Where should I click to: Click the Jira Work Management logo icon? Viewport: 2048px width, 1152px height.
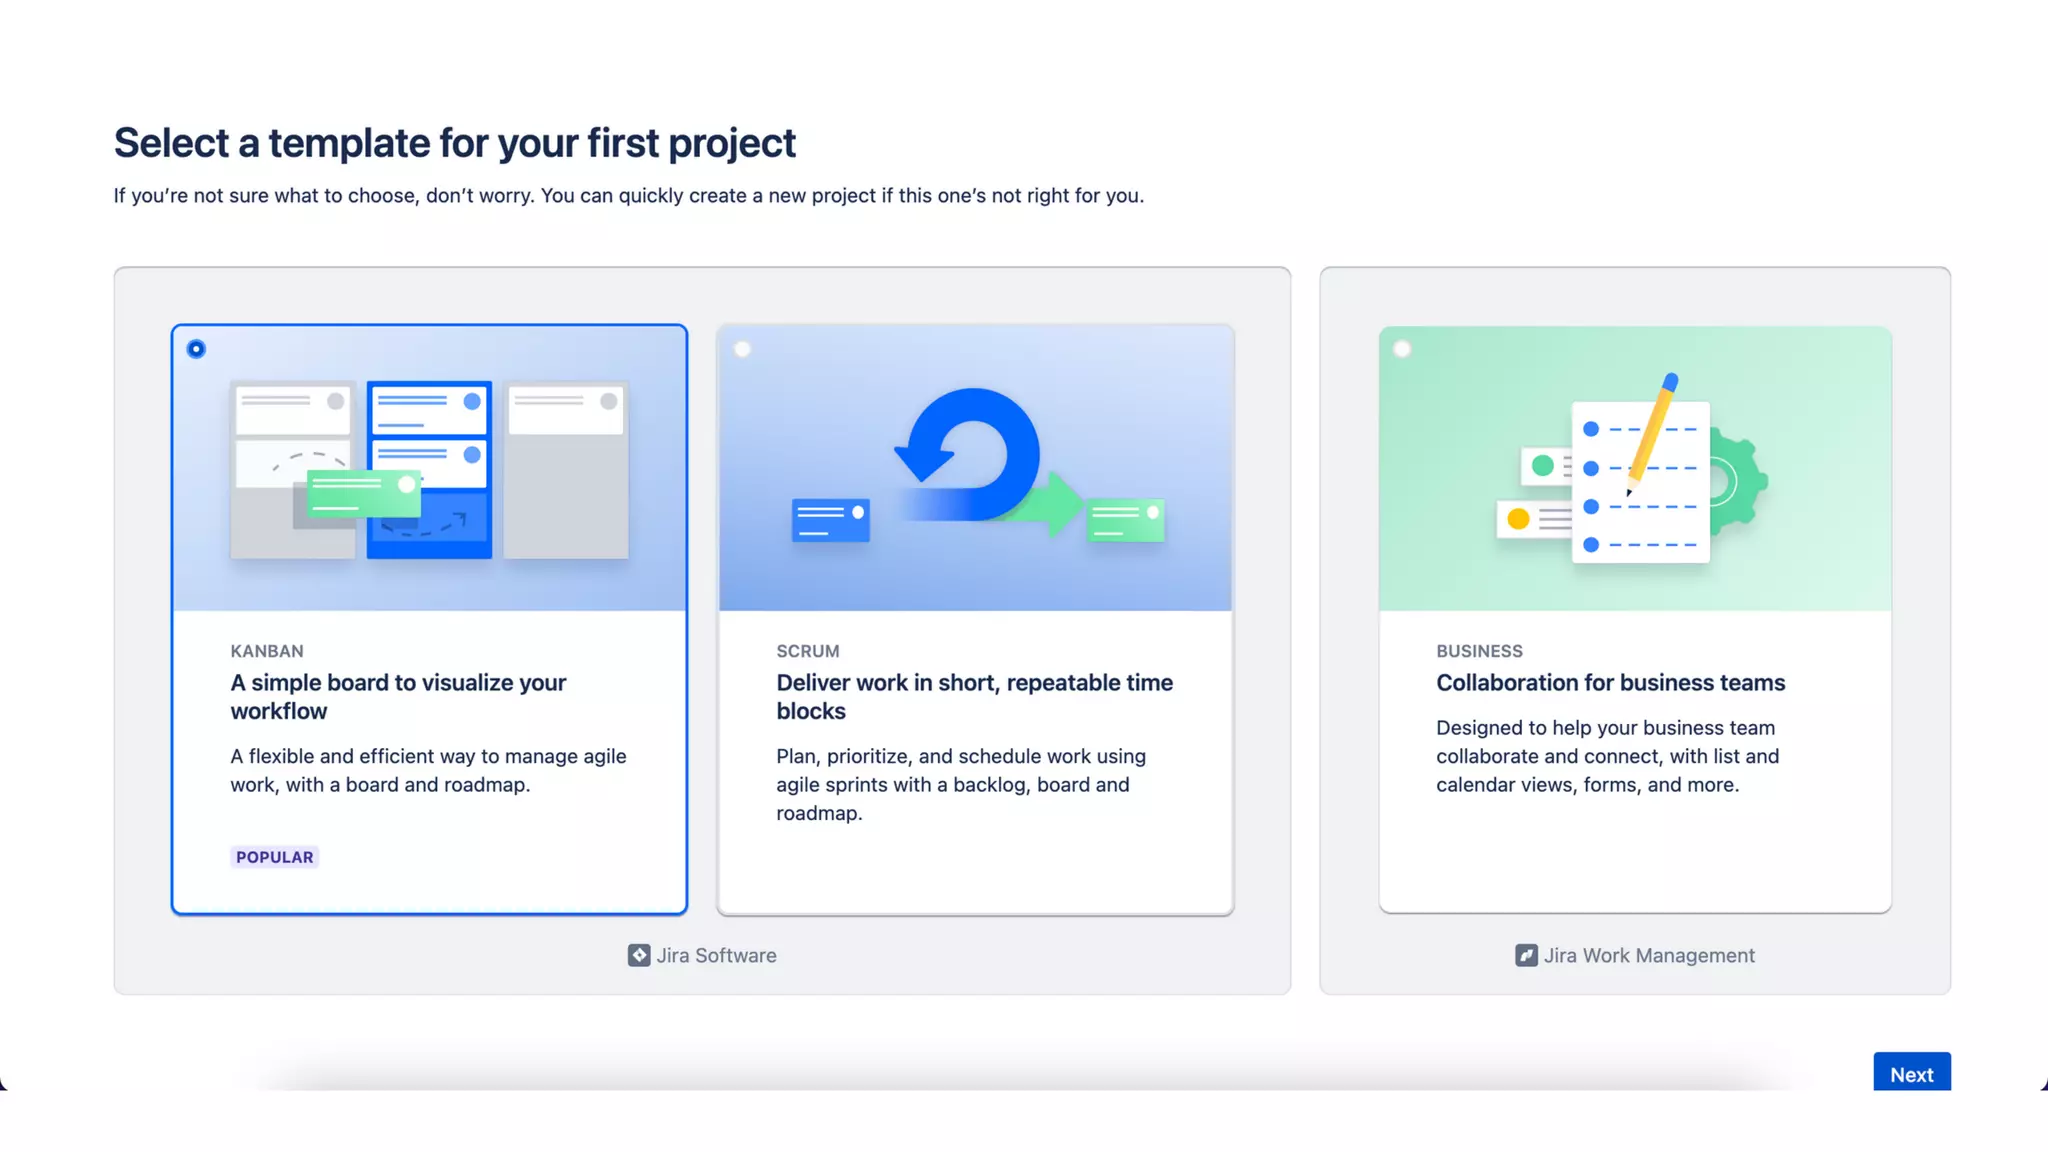pyautogui.click(x=1526, y=955)
